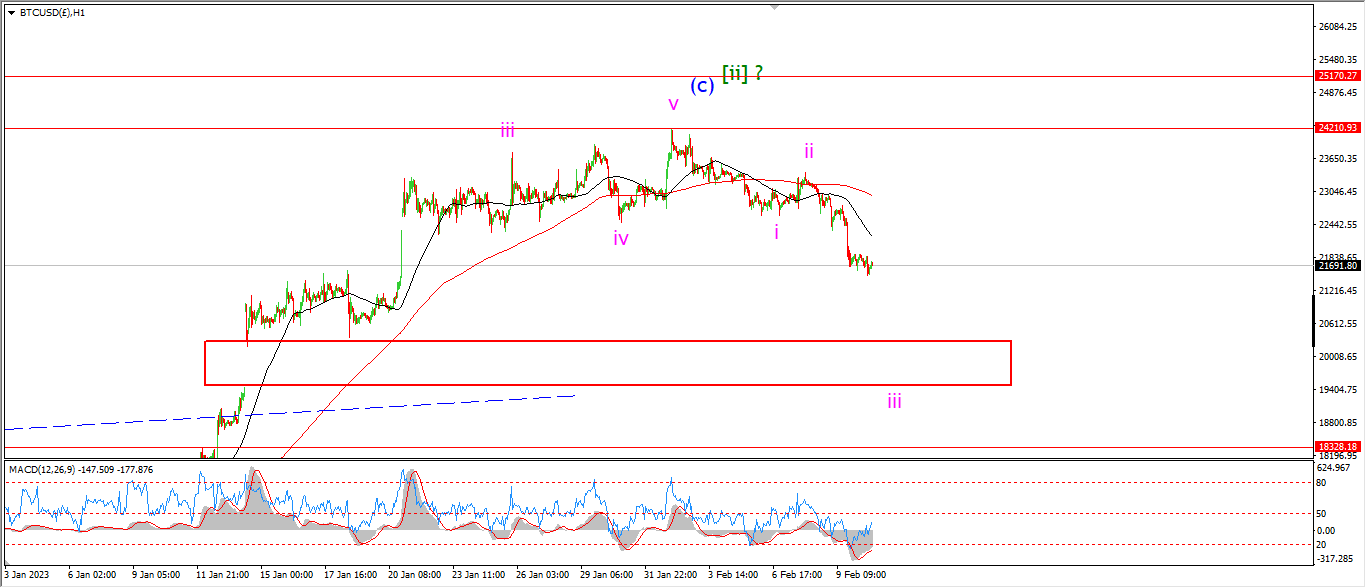Click the pink iv wave label
Screen dimensions: 1366x588
[x=621, y=238]
